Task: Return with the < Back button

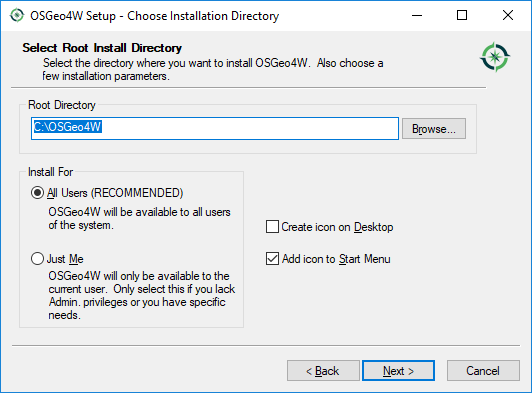Action: [x=323, y=371]
